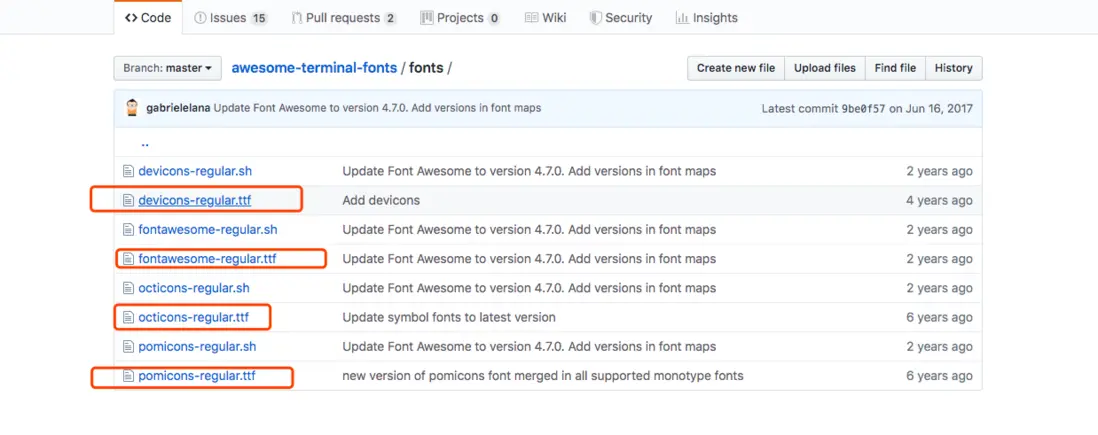Navigate to awesome-terminal-fonts breadcrumb link
Viewport: 1098px width, 435px height.
point(314,68)
